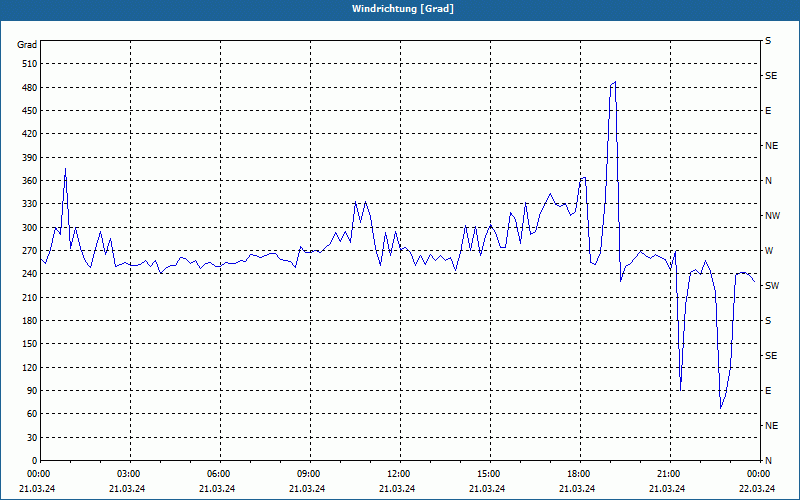800x500 pixels.
Task: Select the "W" compass label on the right axis
Action: [769, 251]
